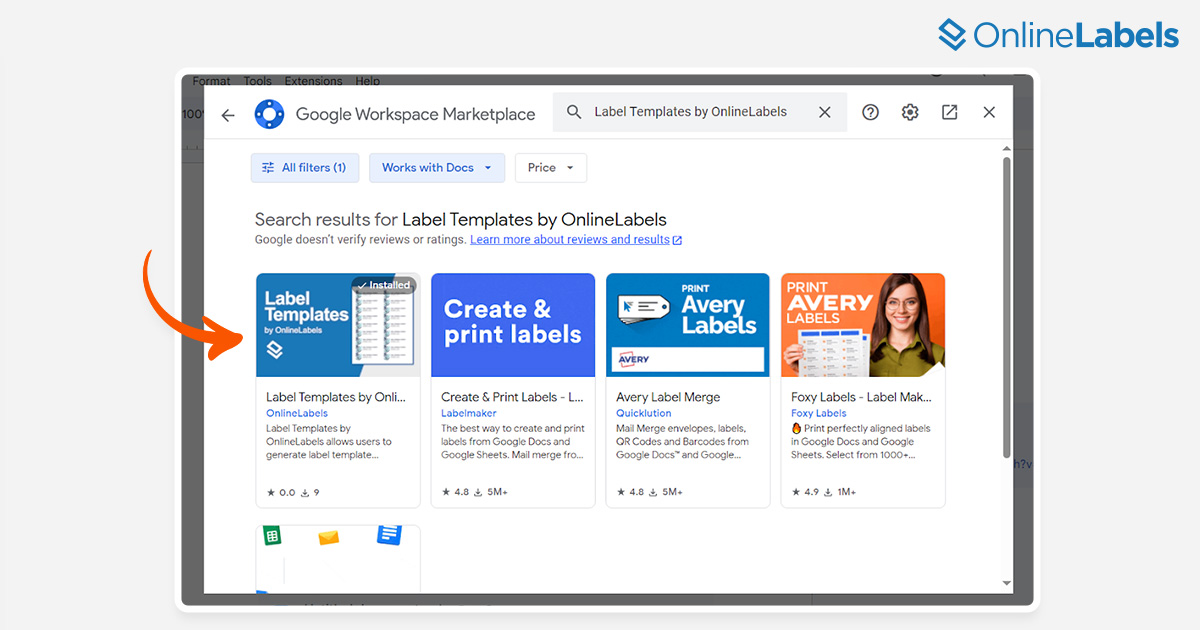Screen dimensions: 1200x630
Task: Select the Avery Label Merge card title
Action: click(668, 397)
